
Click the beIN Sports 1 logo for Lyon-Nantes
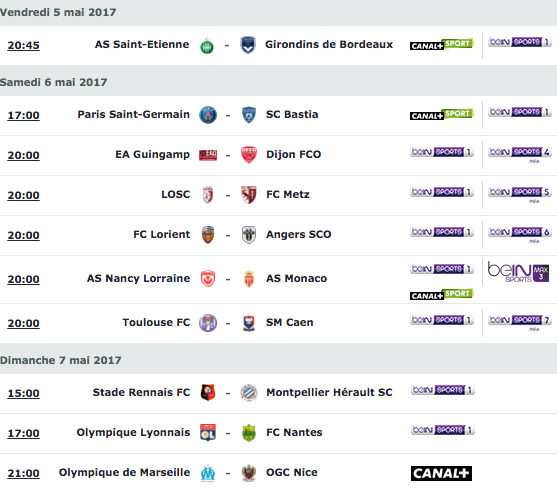click(443, 430)
